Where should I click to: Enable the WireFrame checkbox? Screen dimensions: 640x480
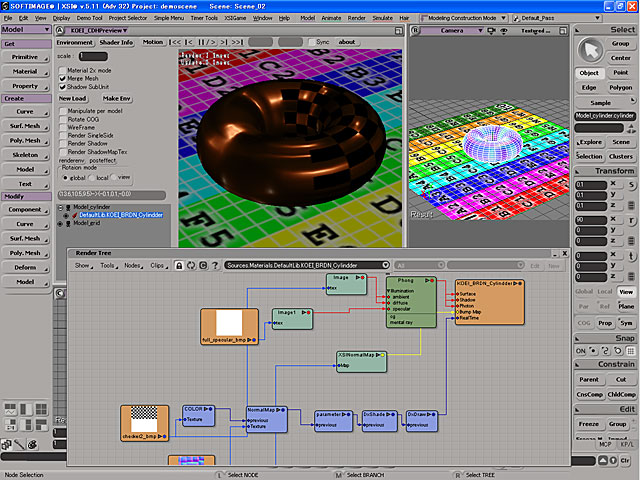coord(63,126)
